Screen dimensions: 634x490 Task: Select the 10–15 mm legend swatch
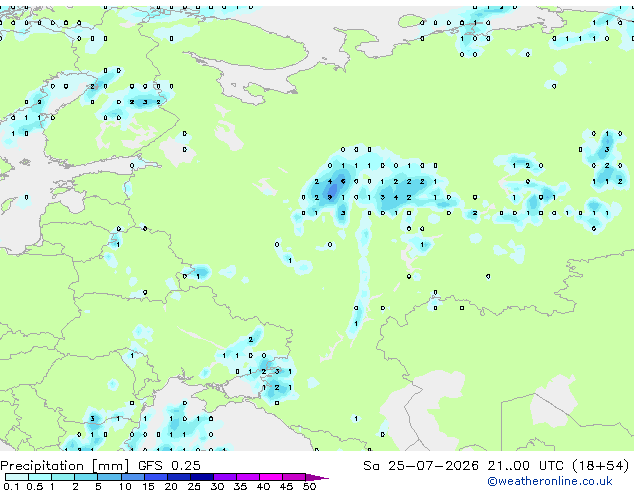click(133, 477)
